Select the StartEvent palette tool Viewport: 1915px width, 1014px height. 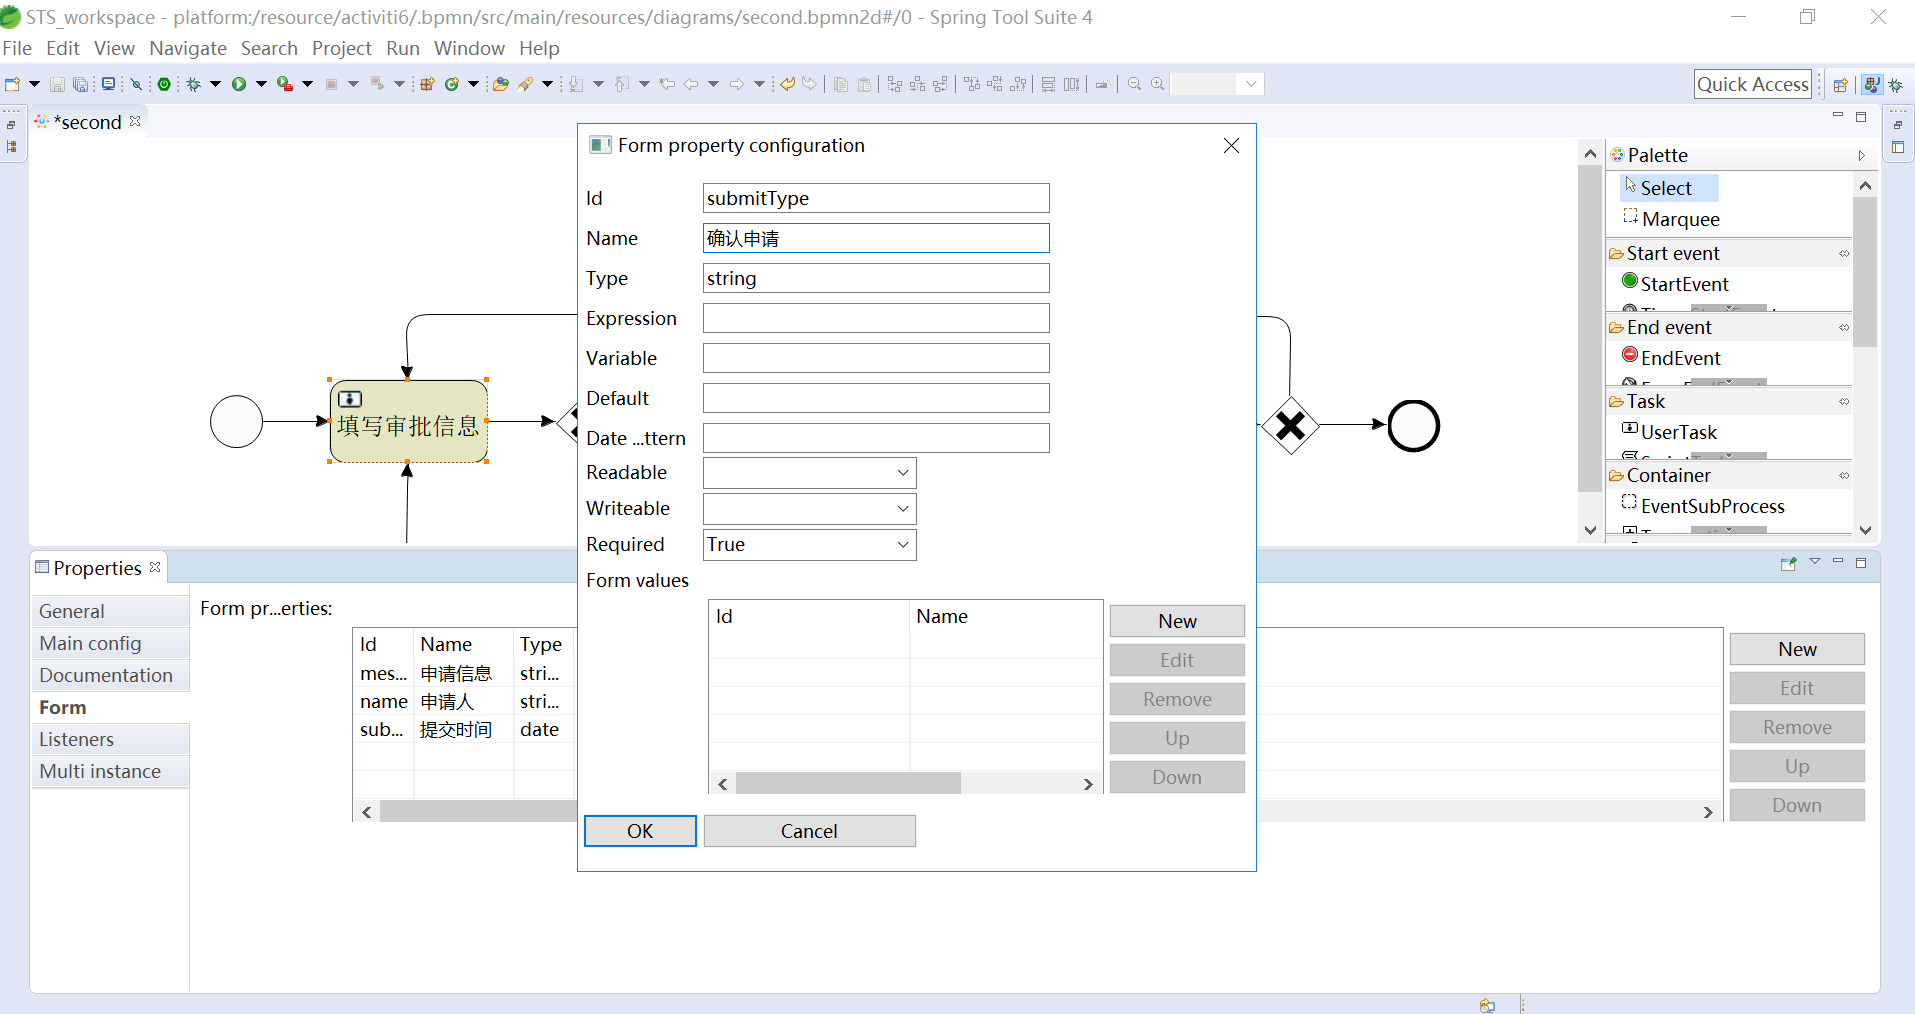click(1675, 284)
